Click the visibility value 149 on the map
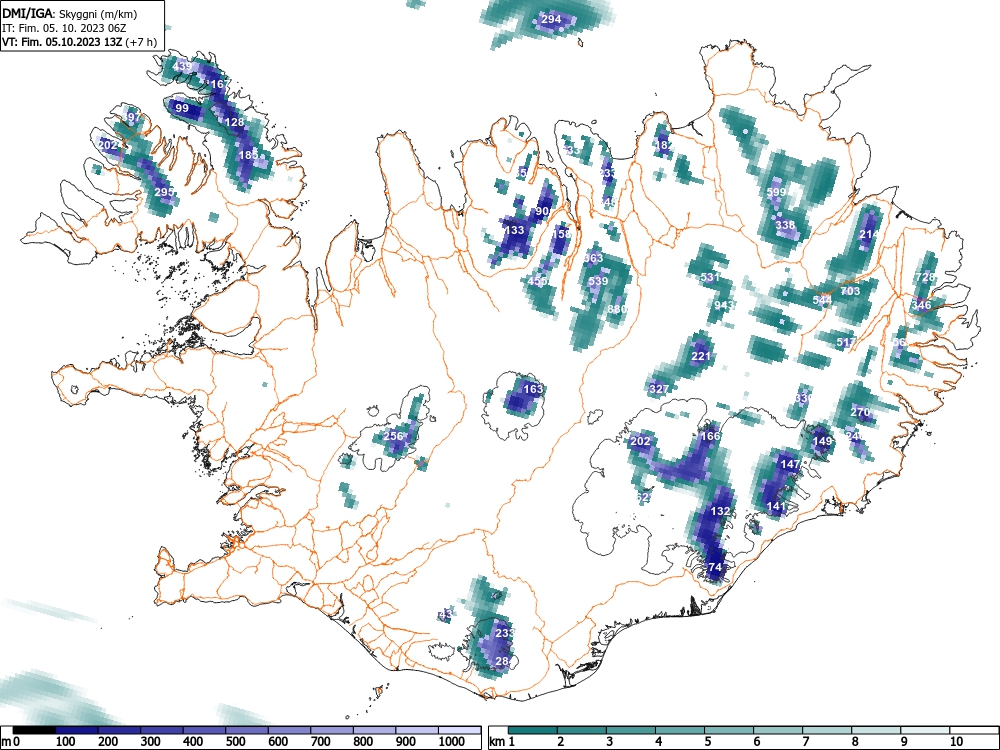1000x750 pixels. pos(823,441)
